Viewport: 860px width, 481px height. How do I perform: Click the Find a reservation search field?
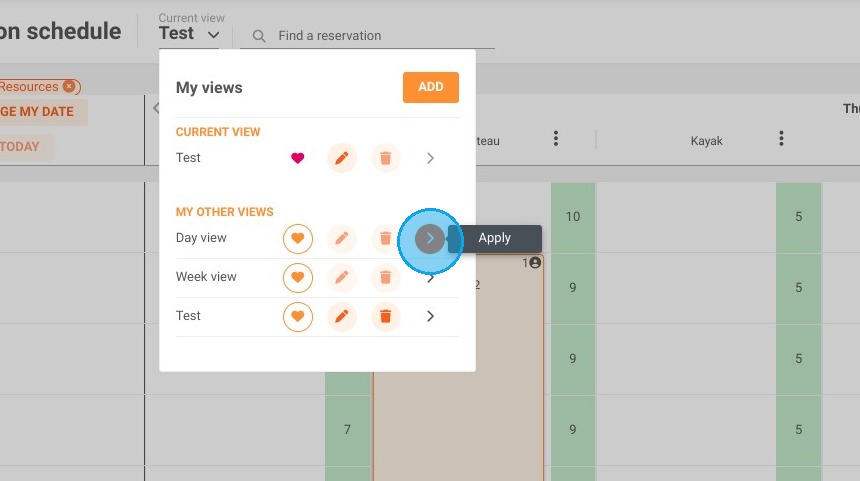(367, 36)
